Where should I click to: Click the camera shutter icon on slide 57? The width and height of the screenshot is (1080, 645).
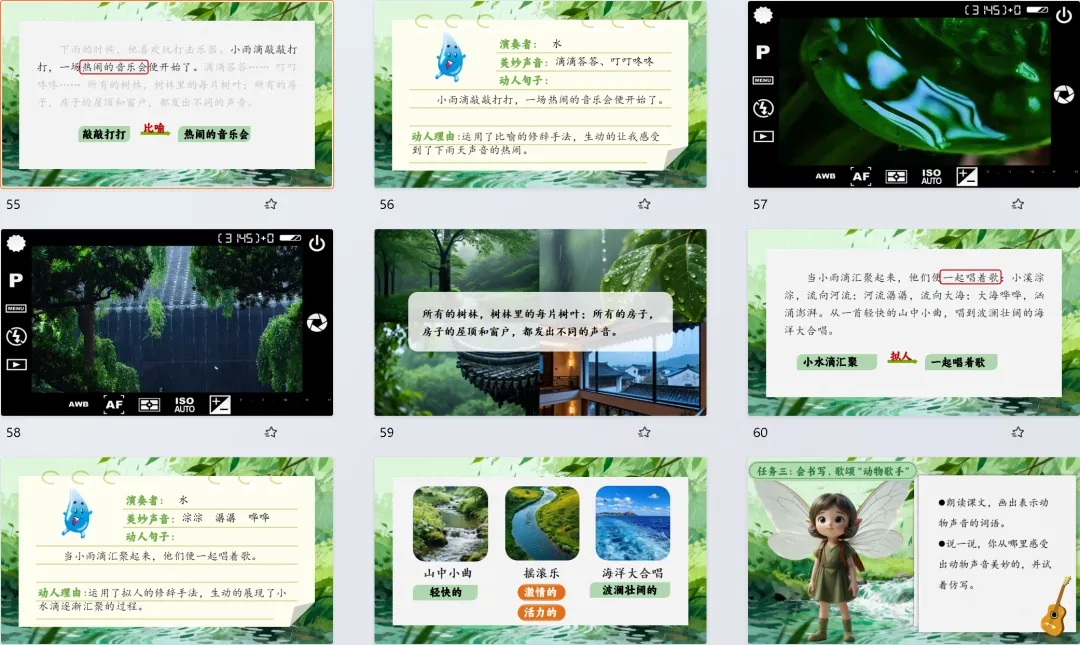point(1063,94)
